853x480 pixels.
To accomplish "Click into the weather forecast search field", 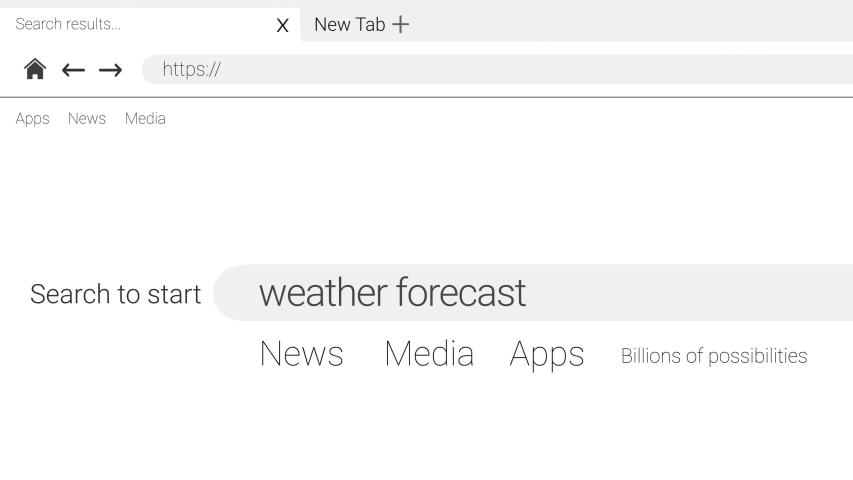I will click(x=533, y=293).
